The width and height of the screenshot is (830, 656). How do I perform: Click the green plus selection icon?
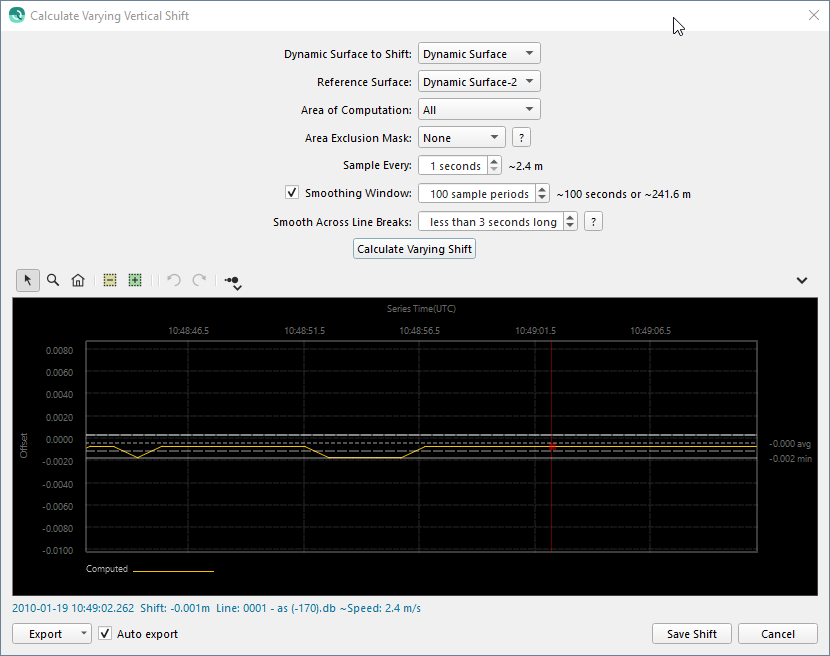click(x=134, y=281)
